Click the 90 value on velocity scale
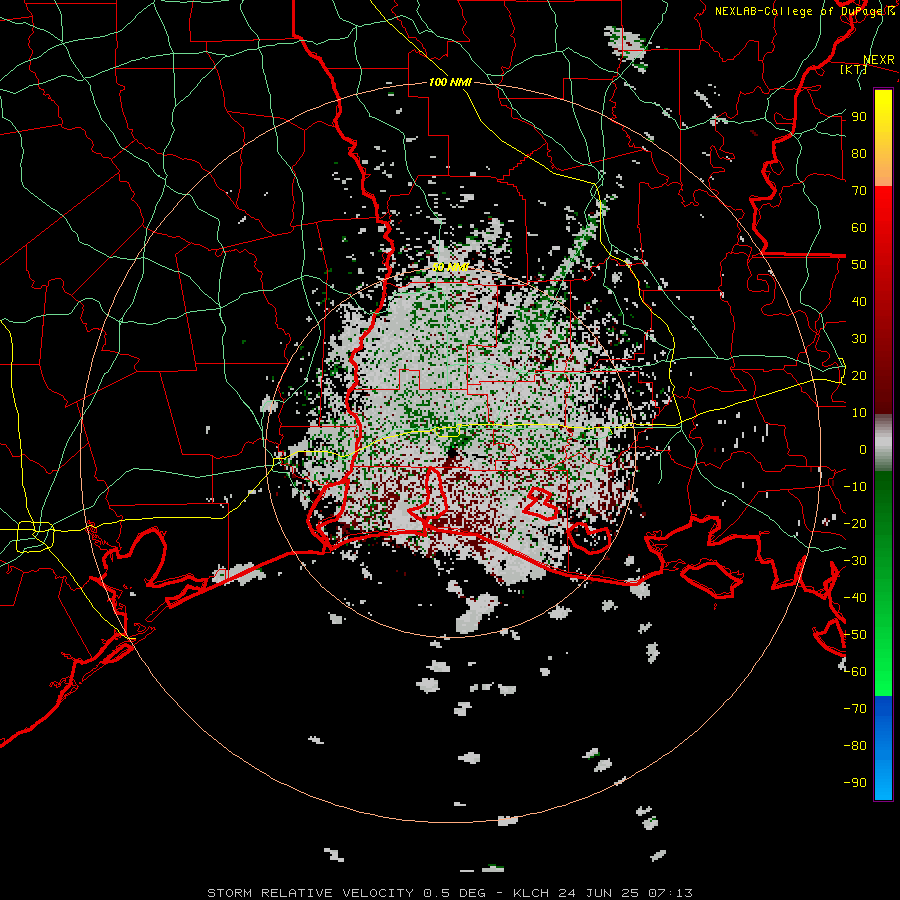900x900 pixels. pyautogui.click(x=859, y=117)
